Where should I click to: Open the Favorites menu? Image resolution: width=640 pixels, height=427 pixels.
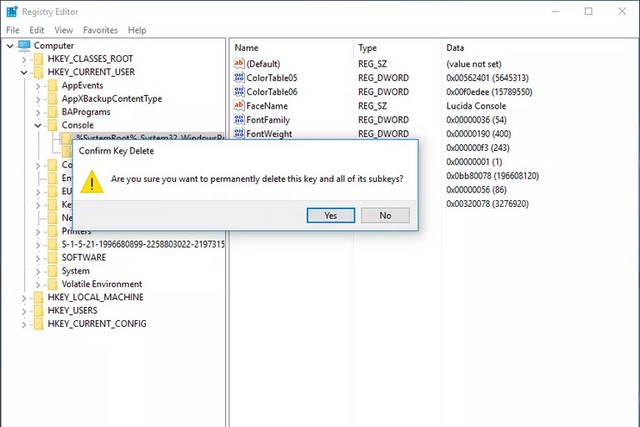coord(100,30)
